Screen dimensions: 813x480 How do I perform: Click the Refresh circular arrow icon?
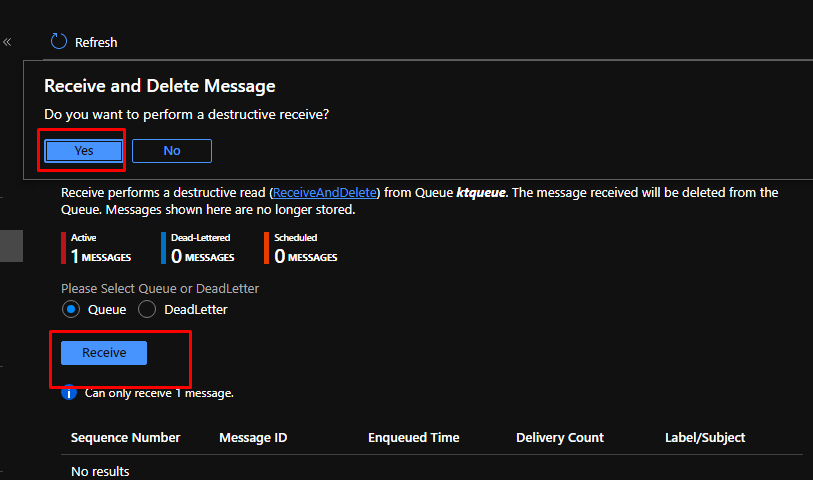coord(59,42)
